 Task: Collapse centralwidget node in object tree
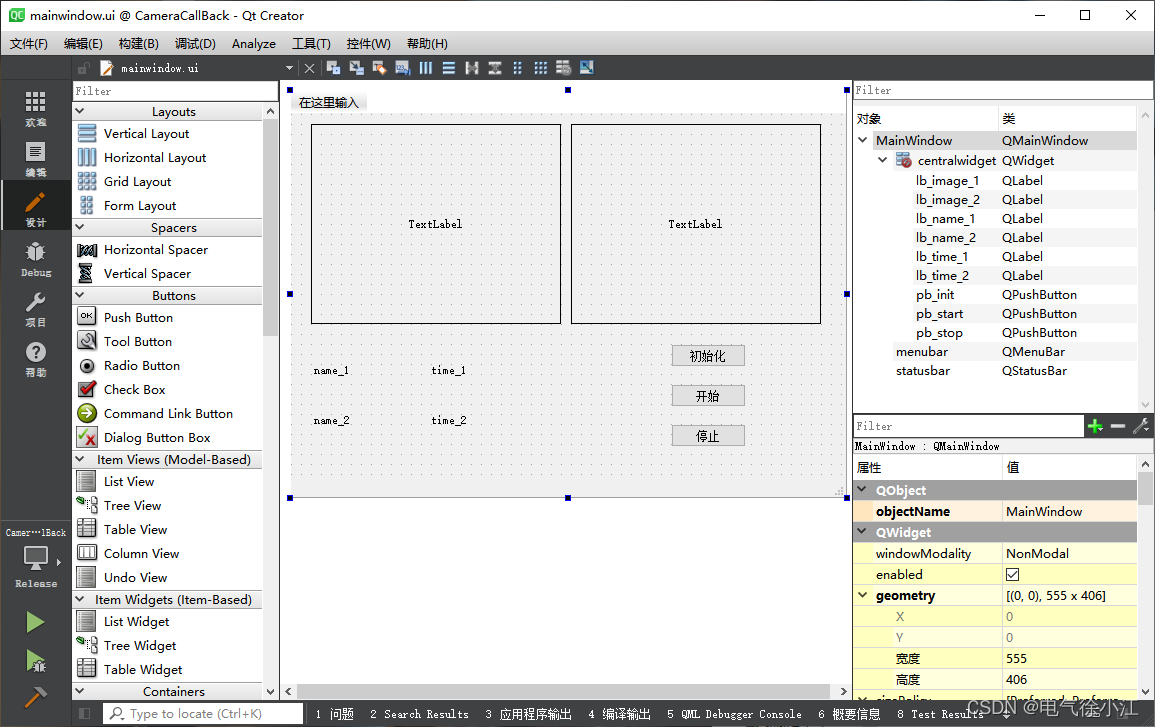click(882, 160)
